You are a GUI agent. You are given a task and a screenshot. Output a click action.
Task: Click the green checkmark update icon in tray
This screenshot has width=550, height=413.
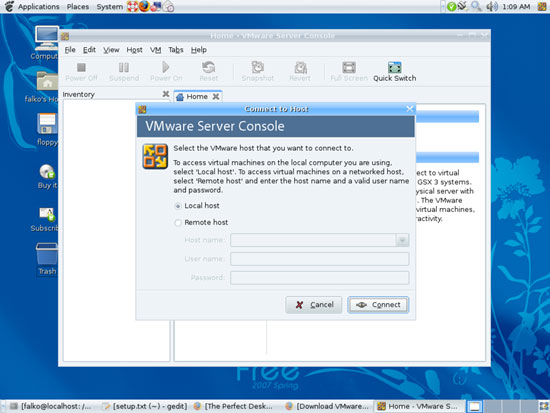pos(451,6)
